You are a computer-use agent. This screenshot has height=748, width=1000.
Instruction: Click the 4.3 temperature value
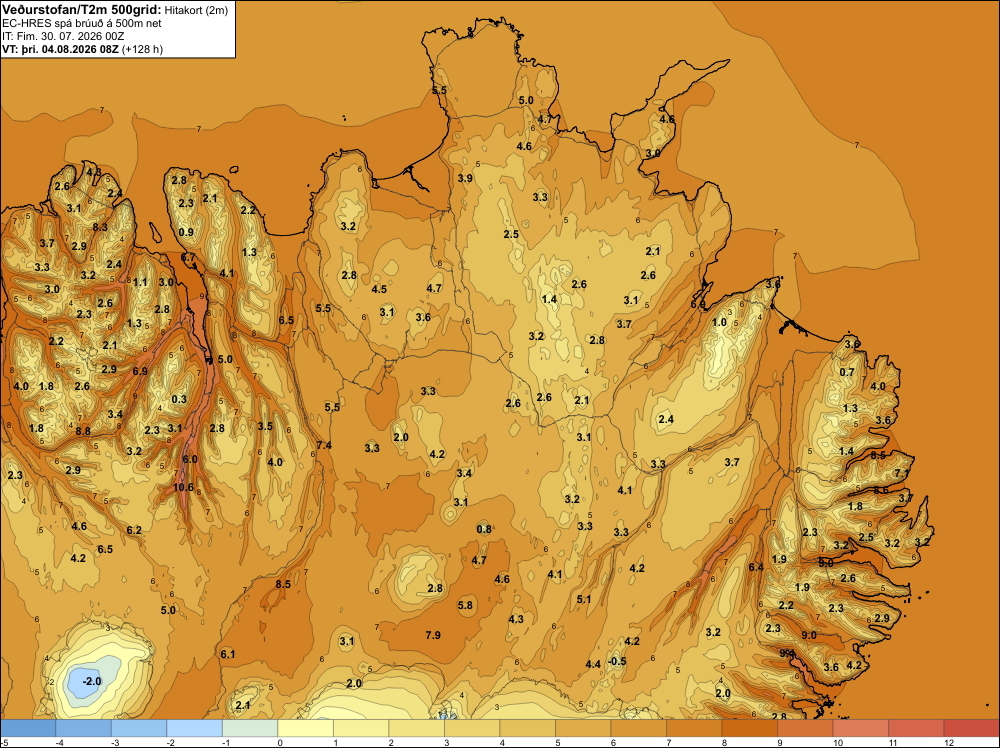(x=516, y=619)
